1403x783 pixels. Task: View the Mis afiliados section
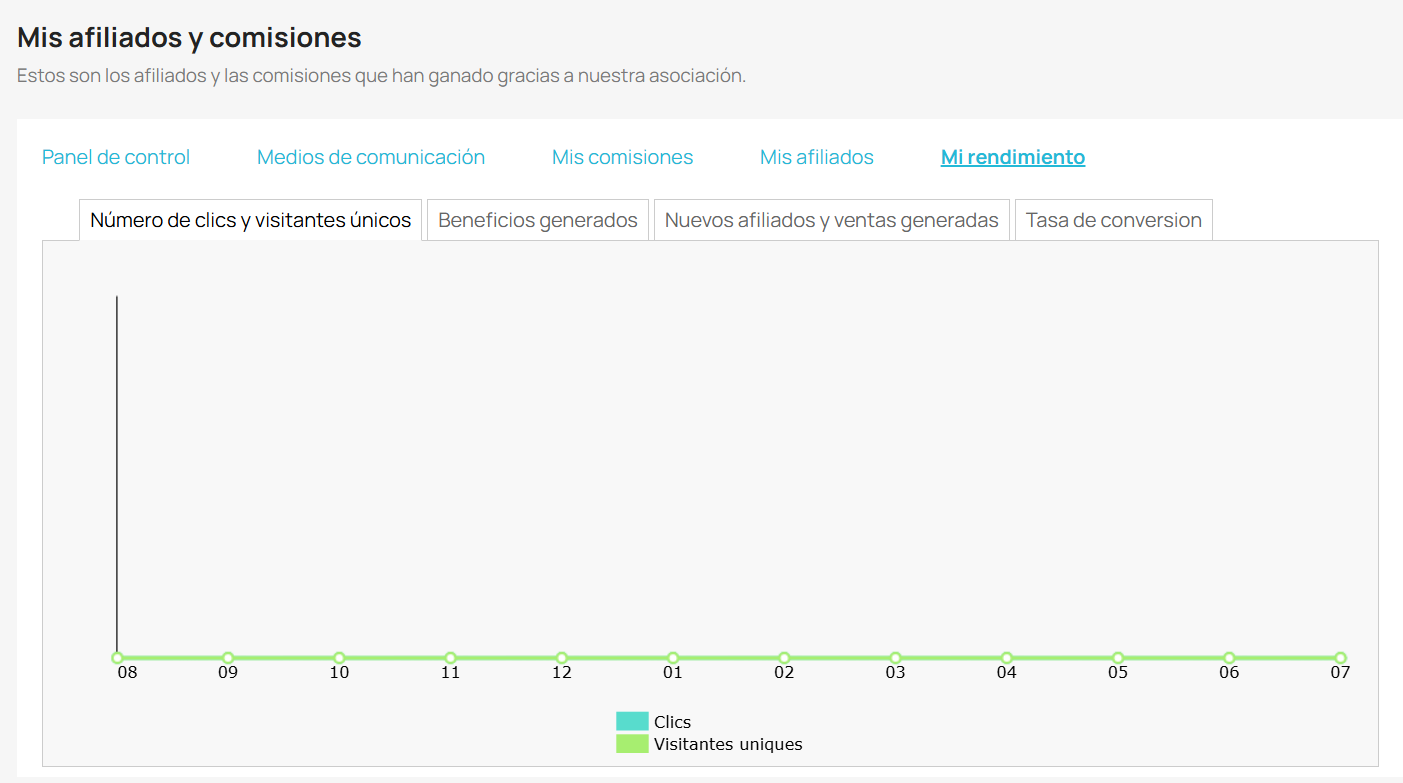[x=817, y=157]
